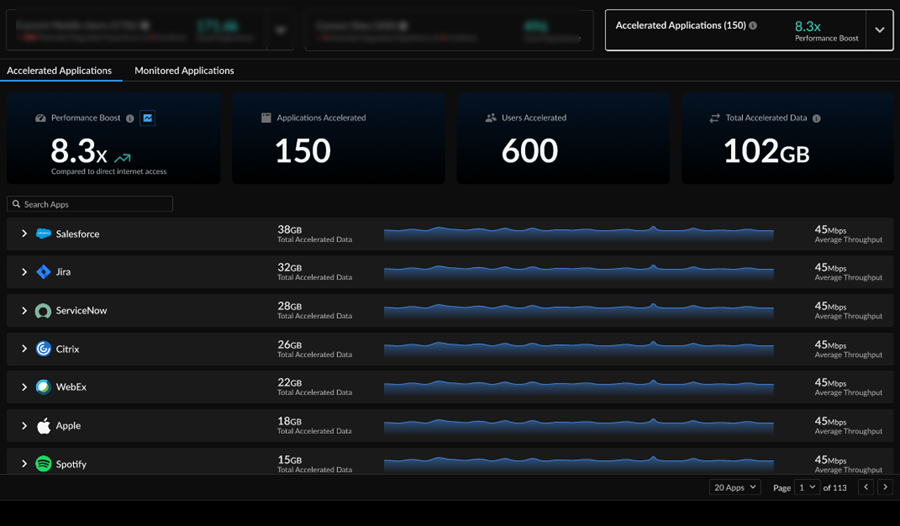Click the Apple logo

click(x=44, y=426)
